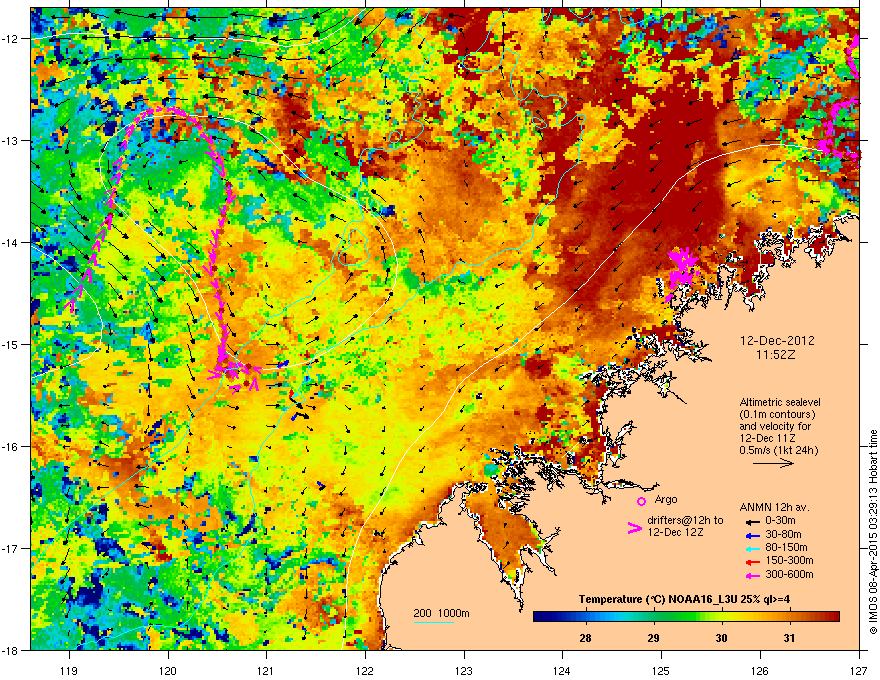Click the 'Altimetric sealevel' text line
This screenshot has height=680, width=880.
tap(780, 402)
